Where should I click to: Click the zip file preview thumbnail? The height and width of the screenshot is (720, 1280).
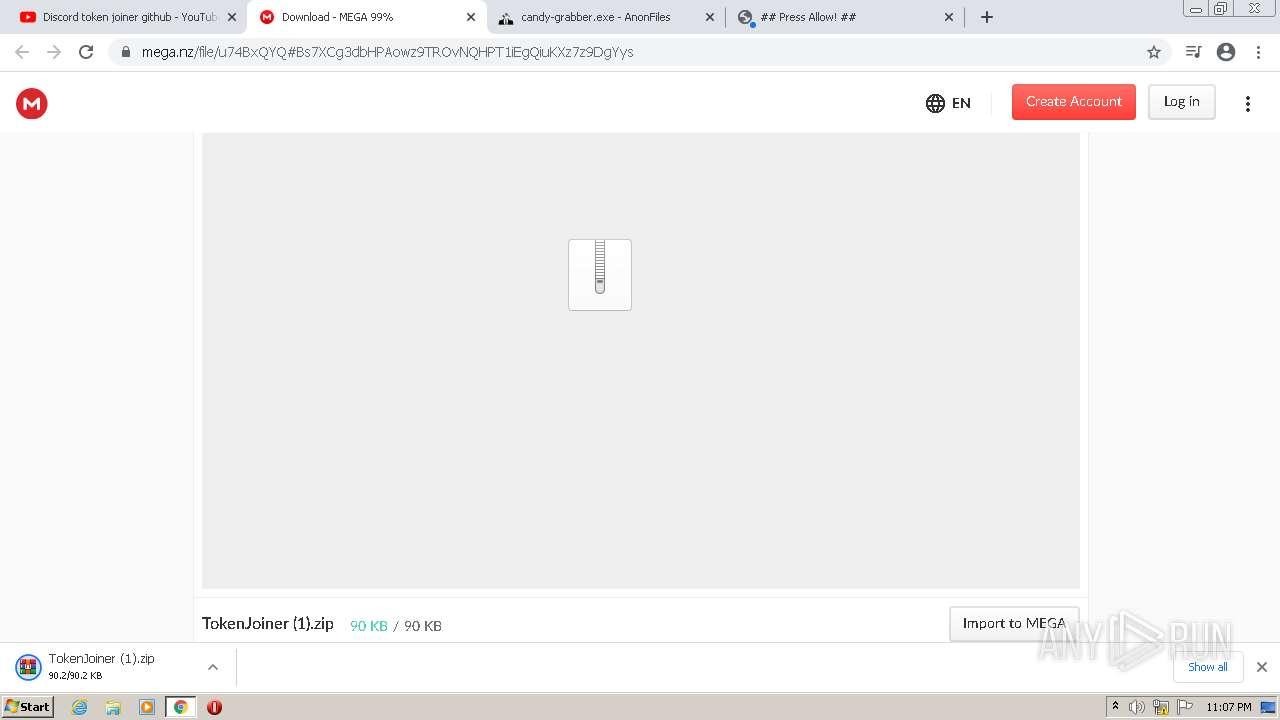600,275
